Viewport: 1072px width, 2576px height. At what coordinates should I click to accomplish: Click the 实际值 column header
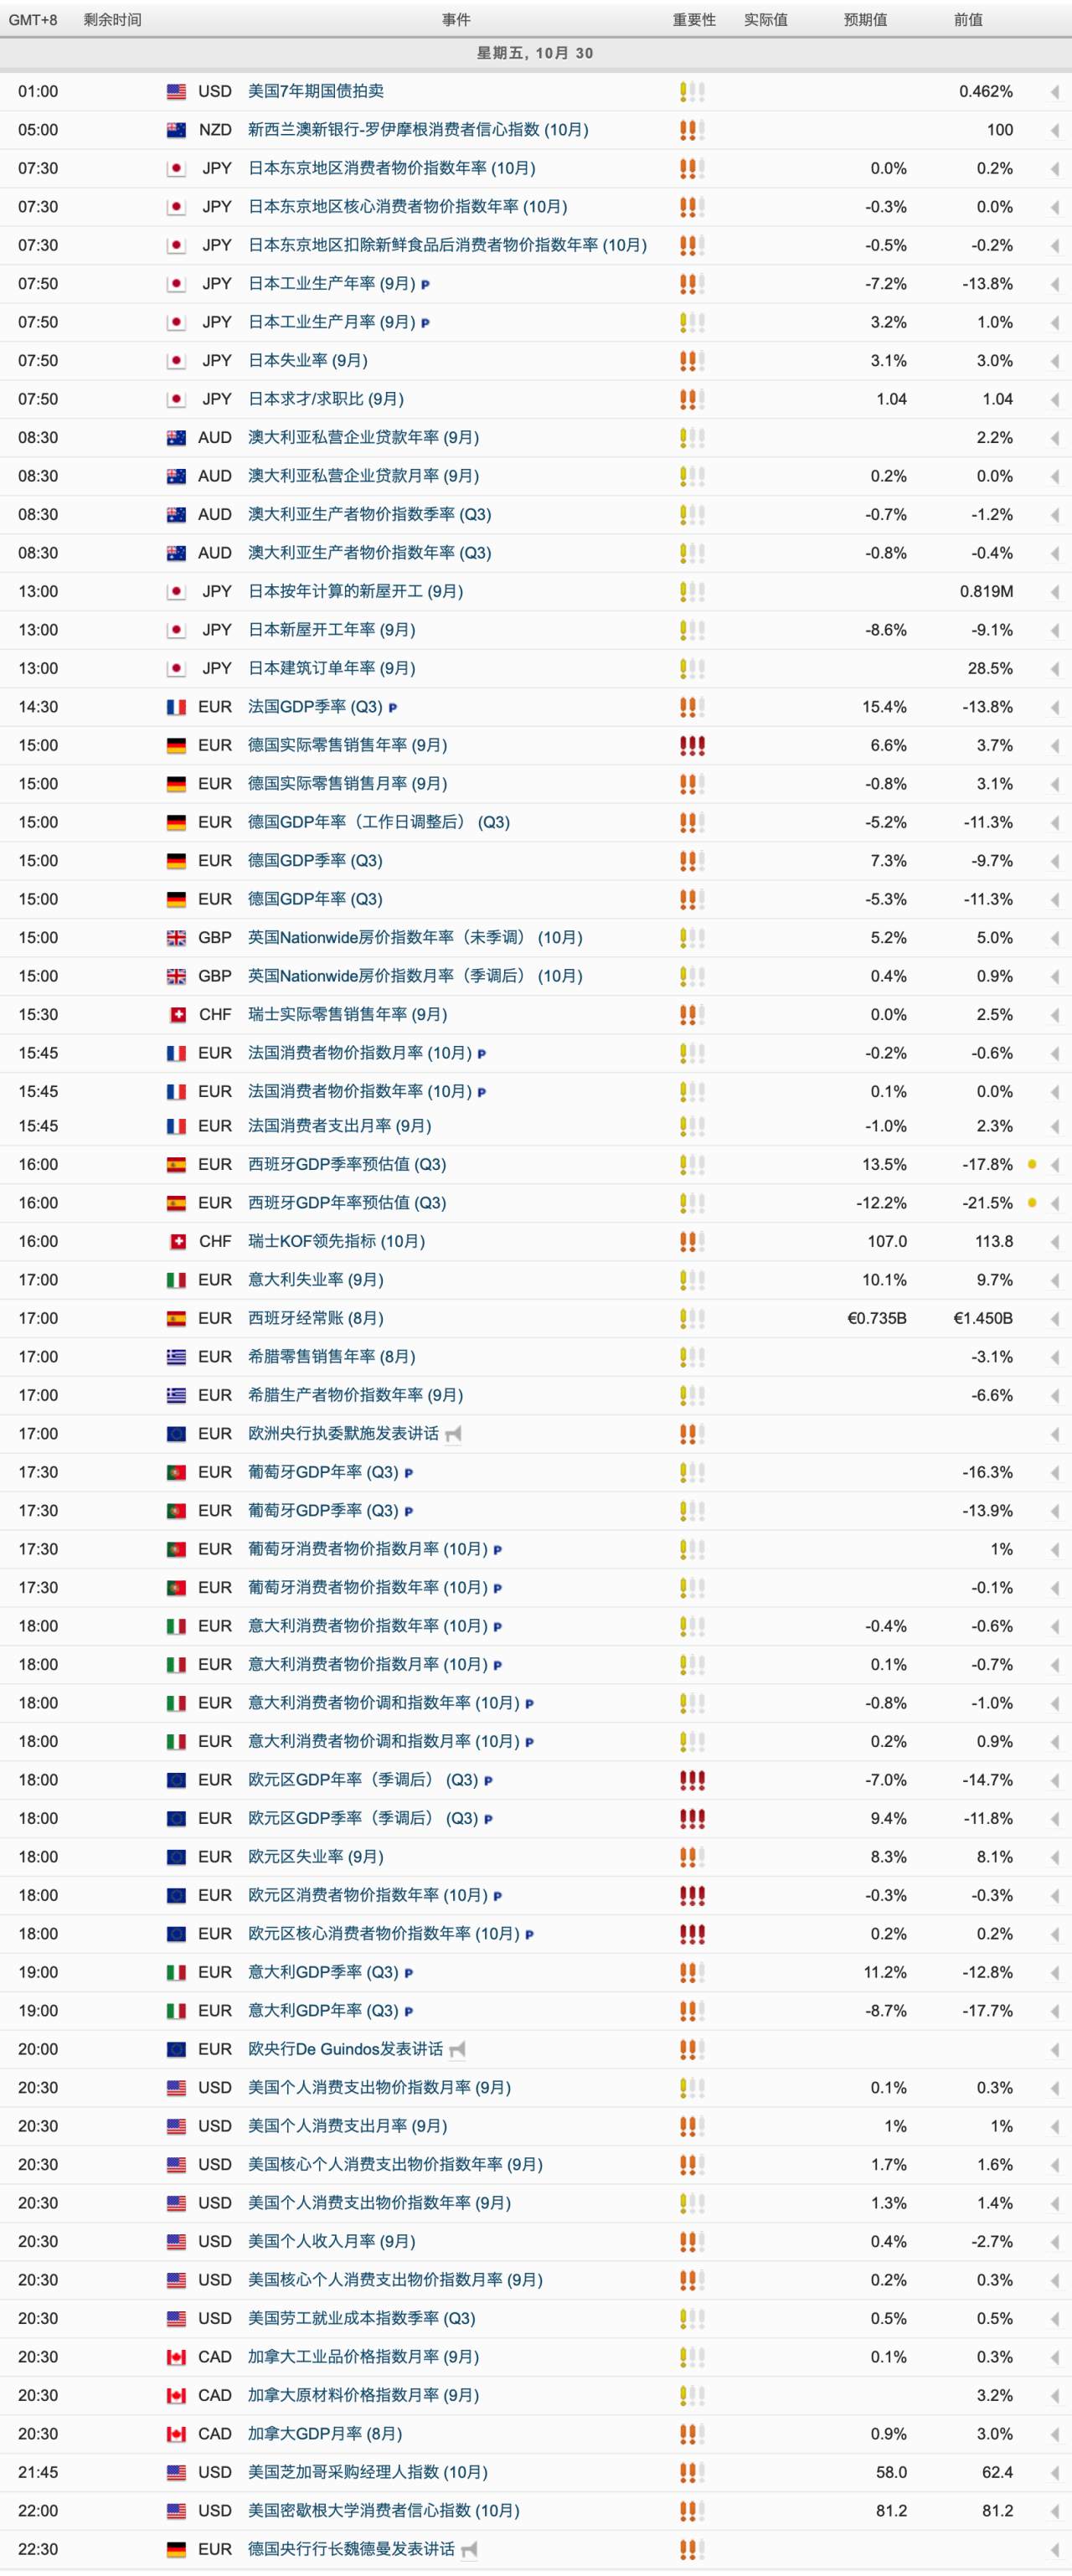(x=766, y=20)
